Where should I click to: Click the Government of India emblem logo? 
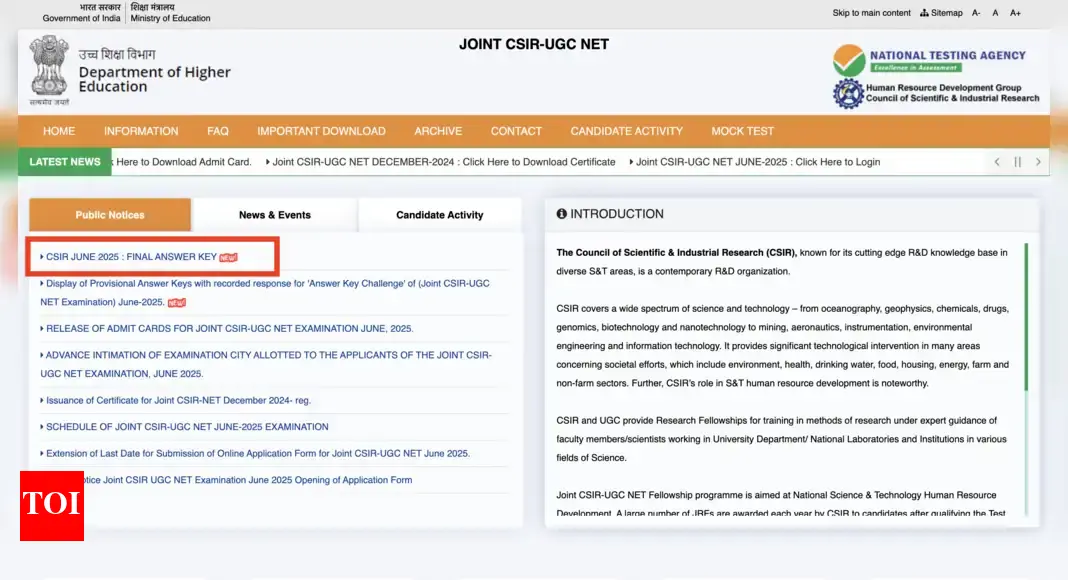click(x=49, y=70)
